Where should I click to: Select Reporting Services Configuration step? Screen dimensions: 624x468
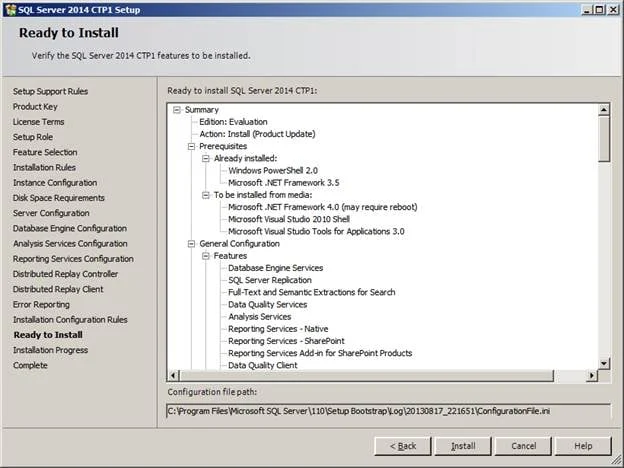pos(73,259)
